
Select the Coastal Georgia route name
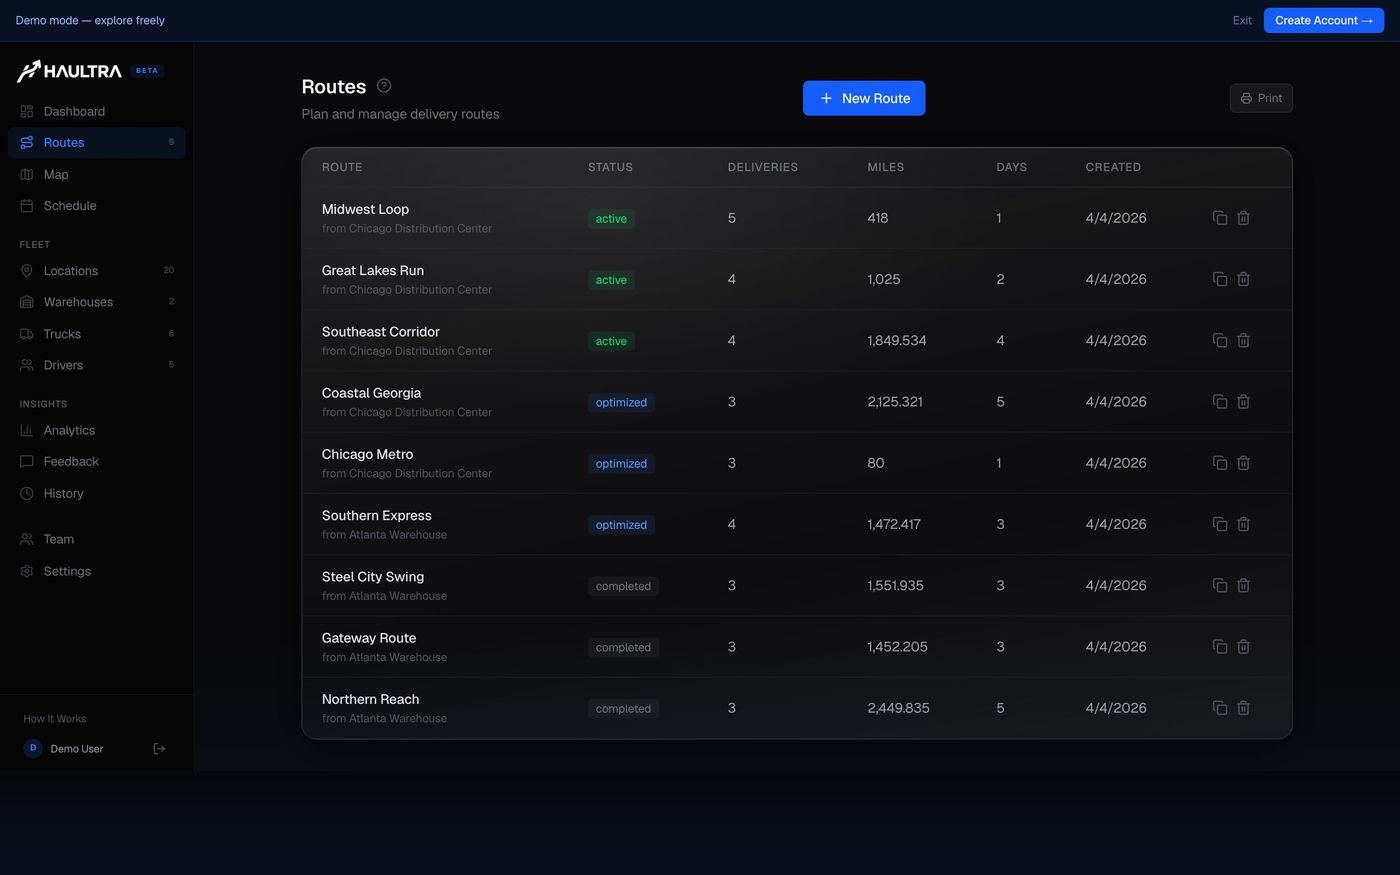(371, 393)
